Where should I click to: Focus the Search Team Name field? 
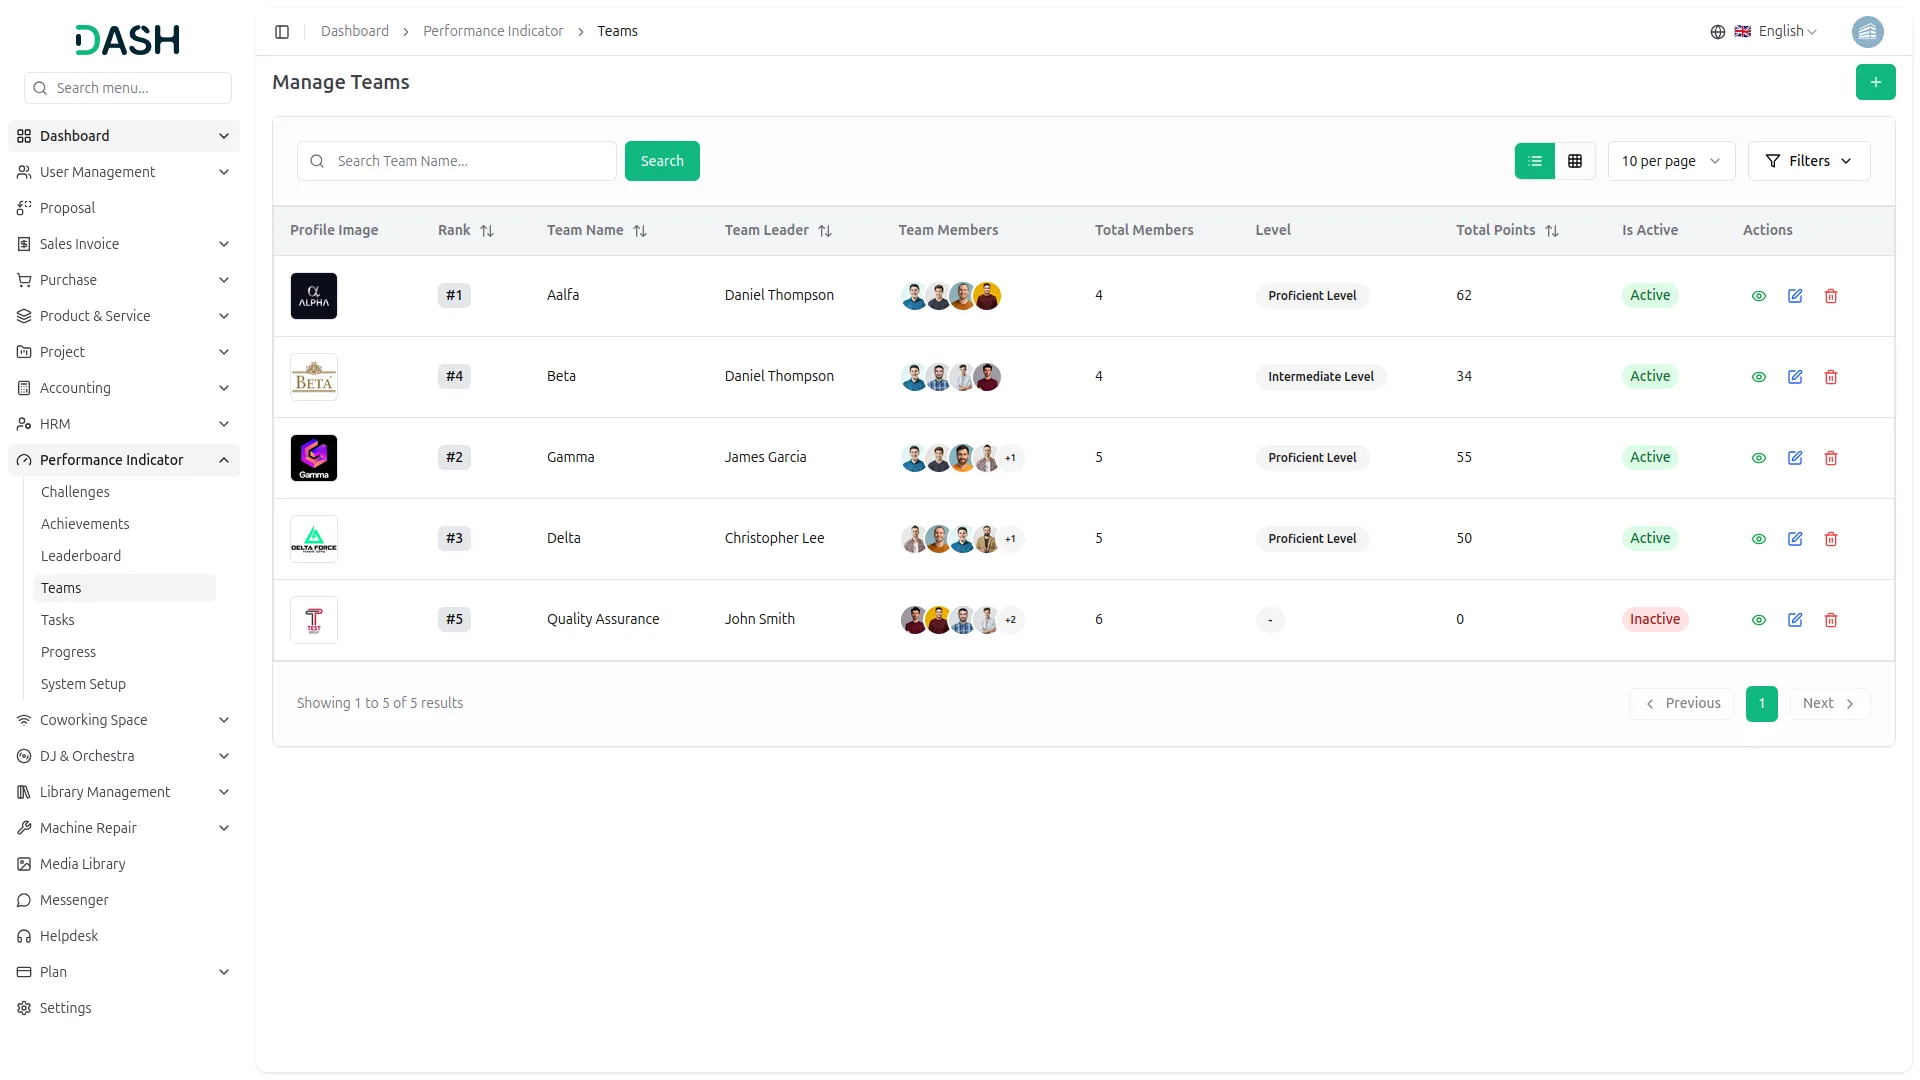tap(470, 161)
